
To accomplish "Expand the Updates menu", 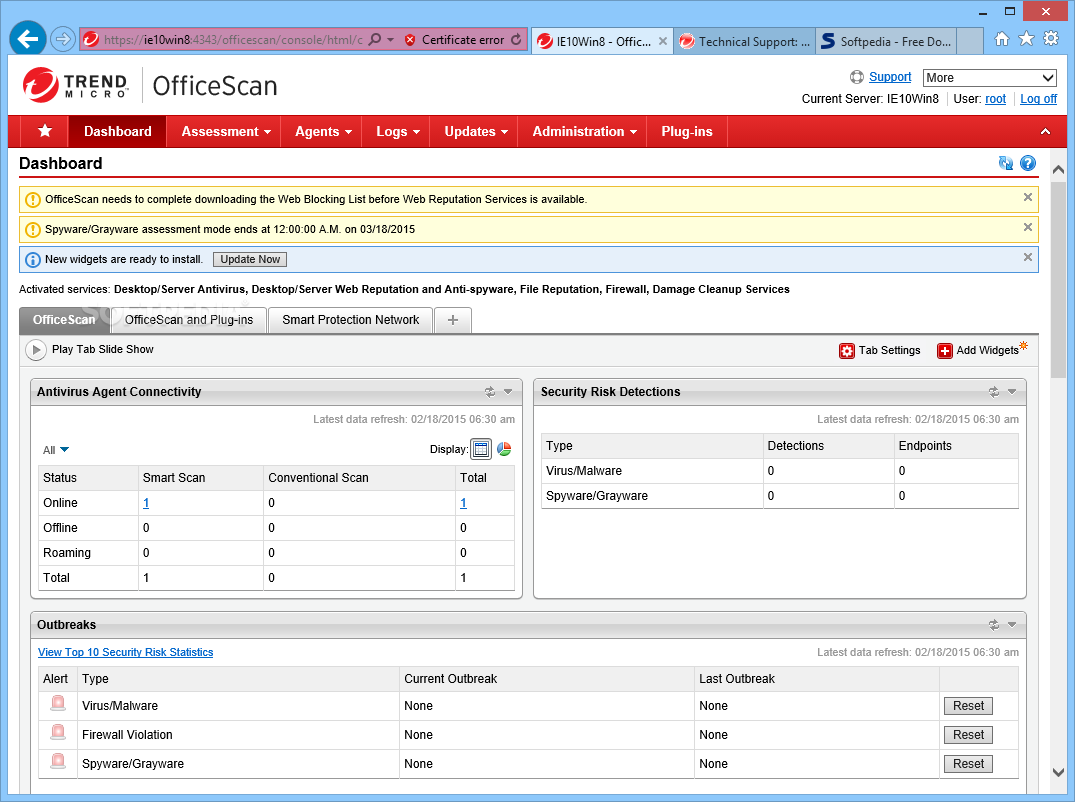I will (475, 132).
